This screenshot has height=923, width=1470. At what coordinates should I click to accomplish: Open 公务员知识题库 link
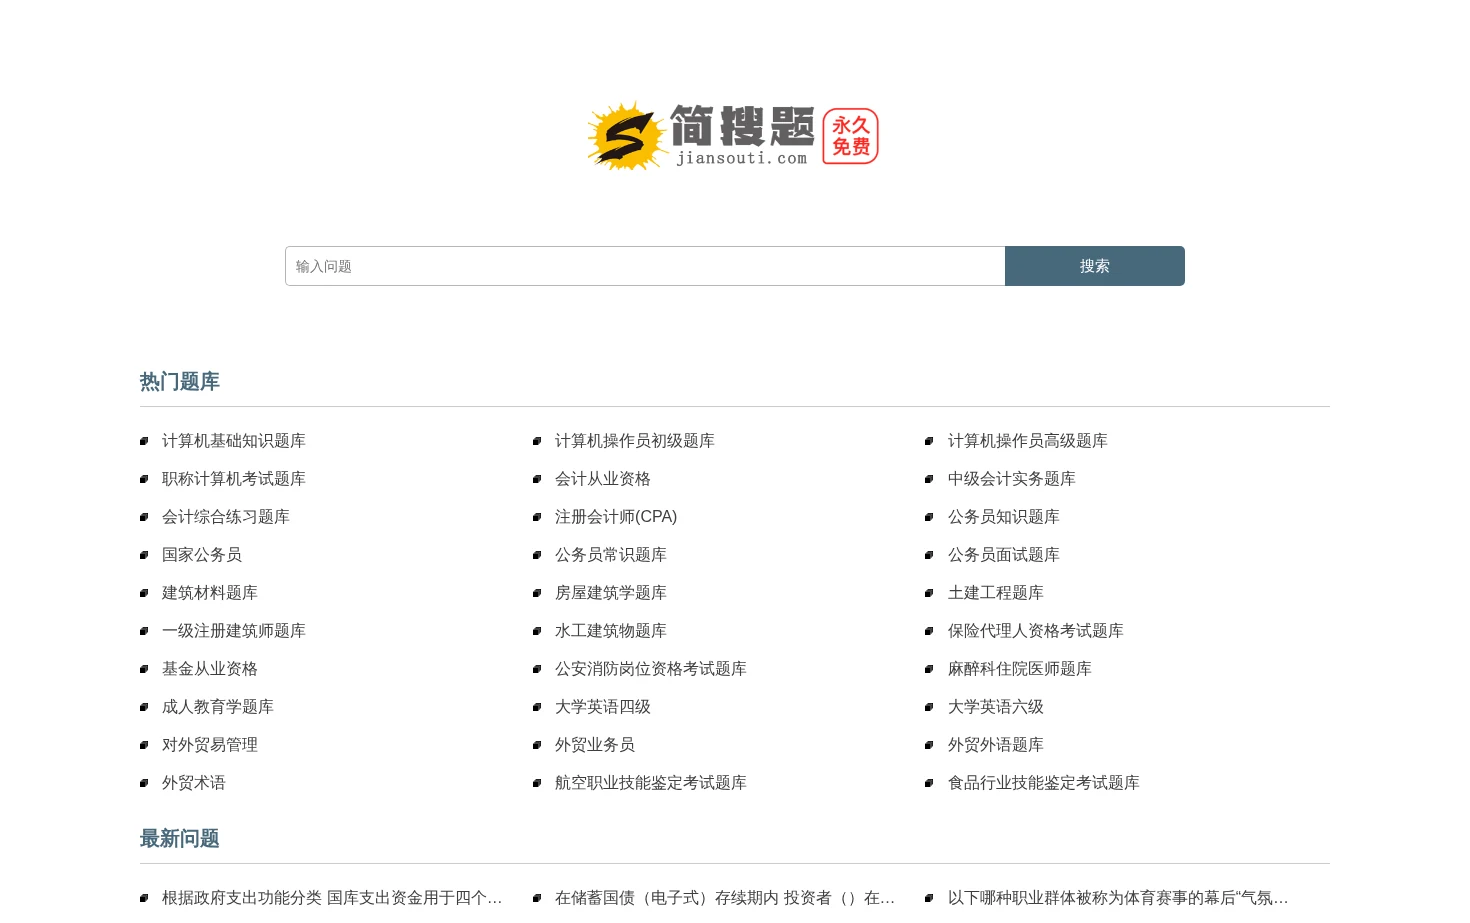[x=1004, y=517]
